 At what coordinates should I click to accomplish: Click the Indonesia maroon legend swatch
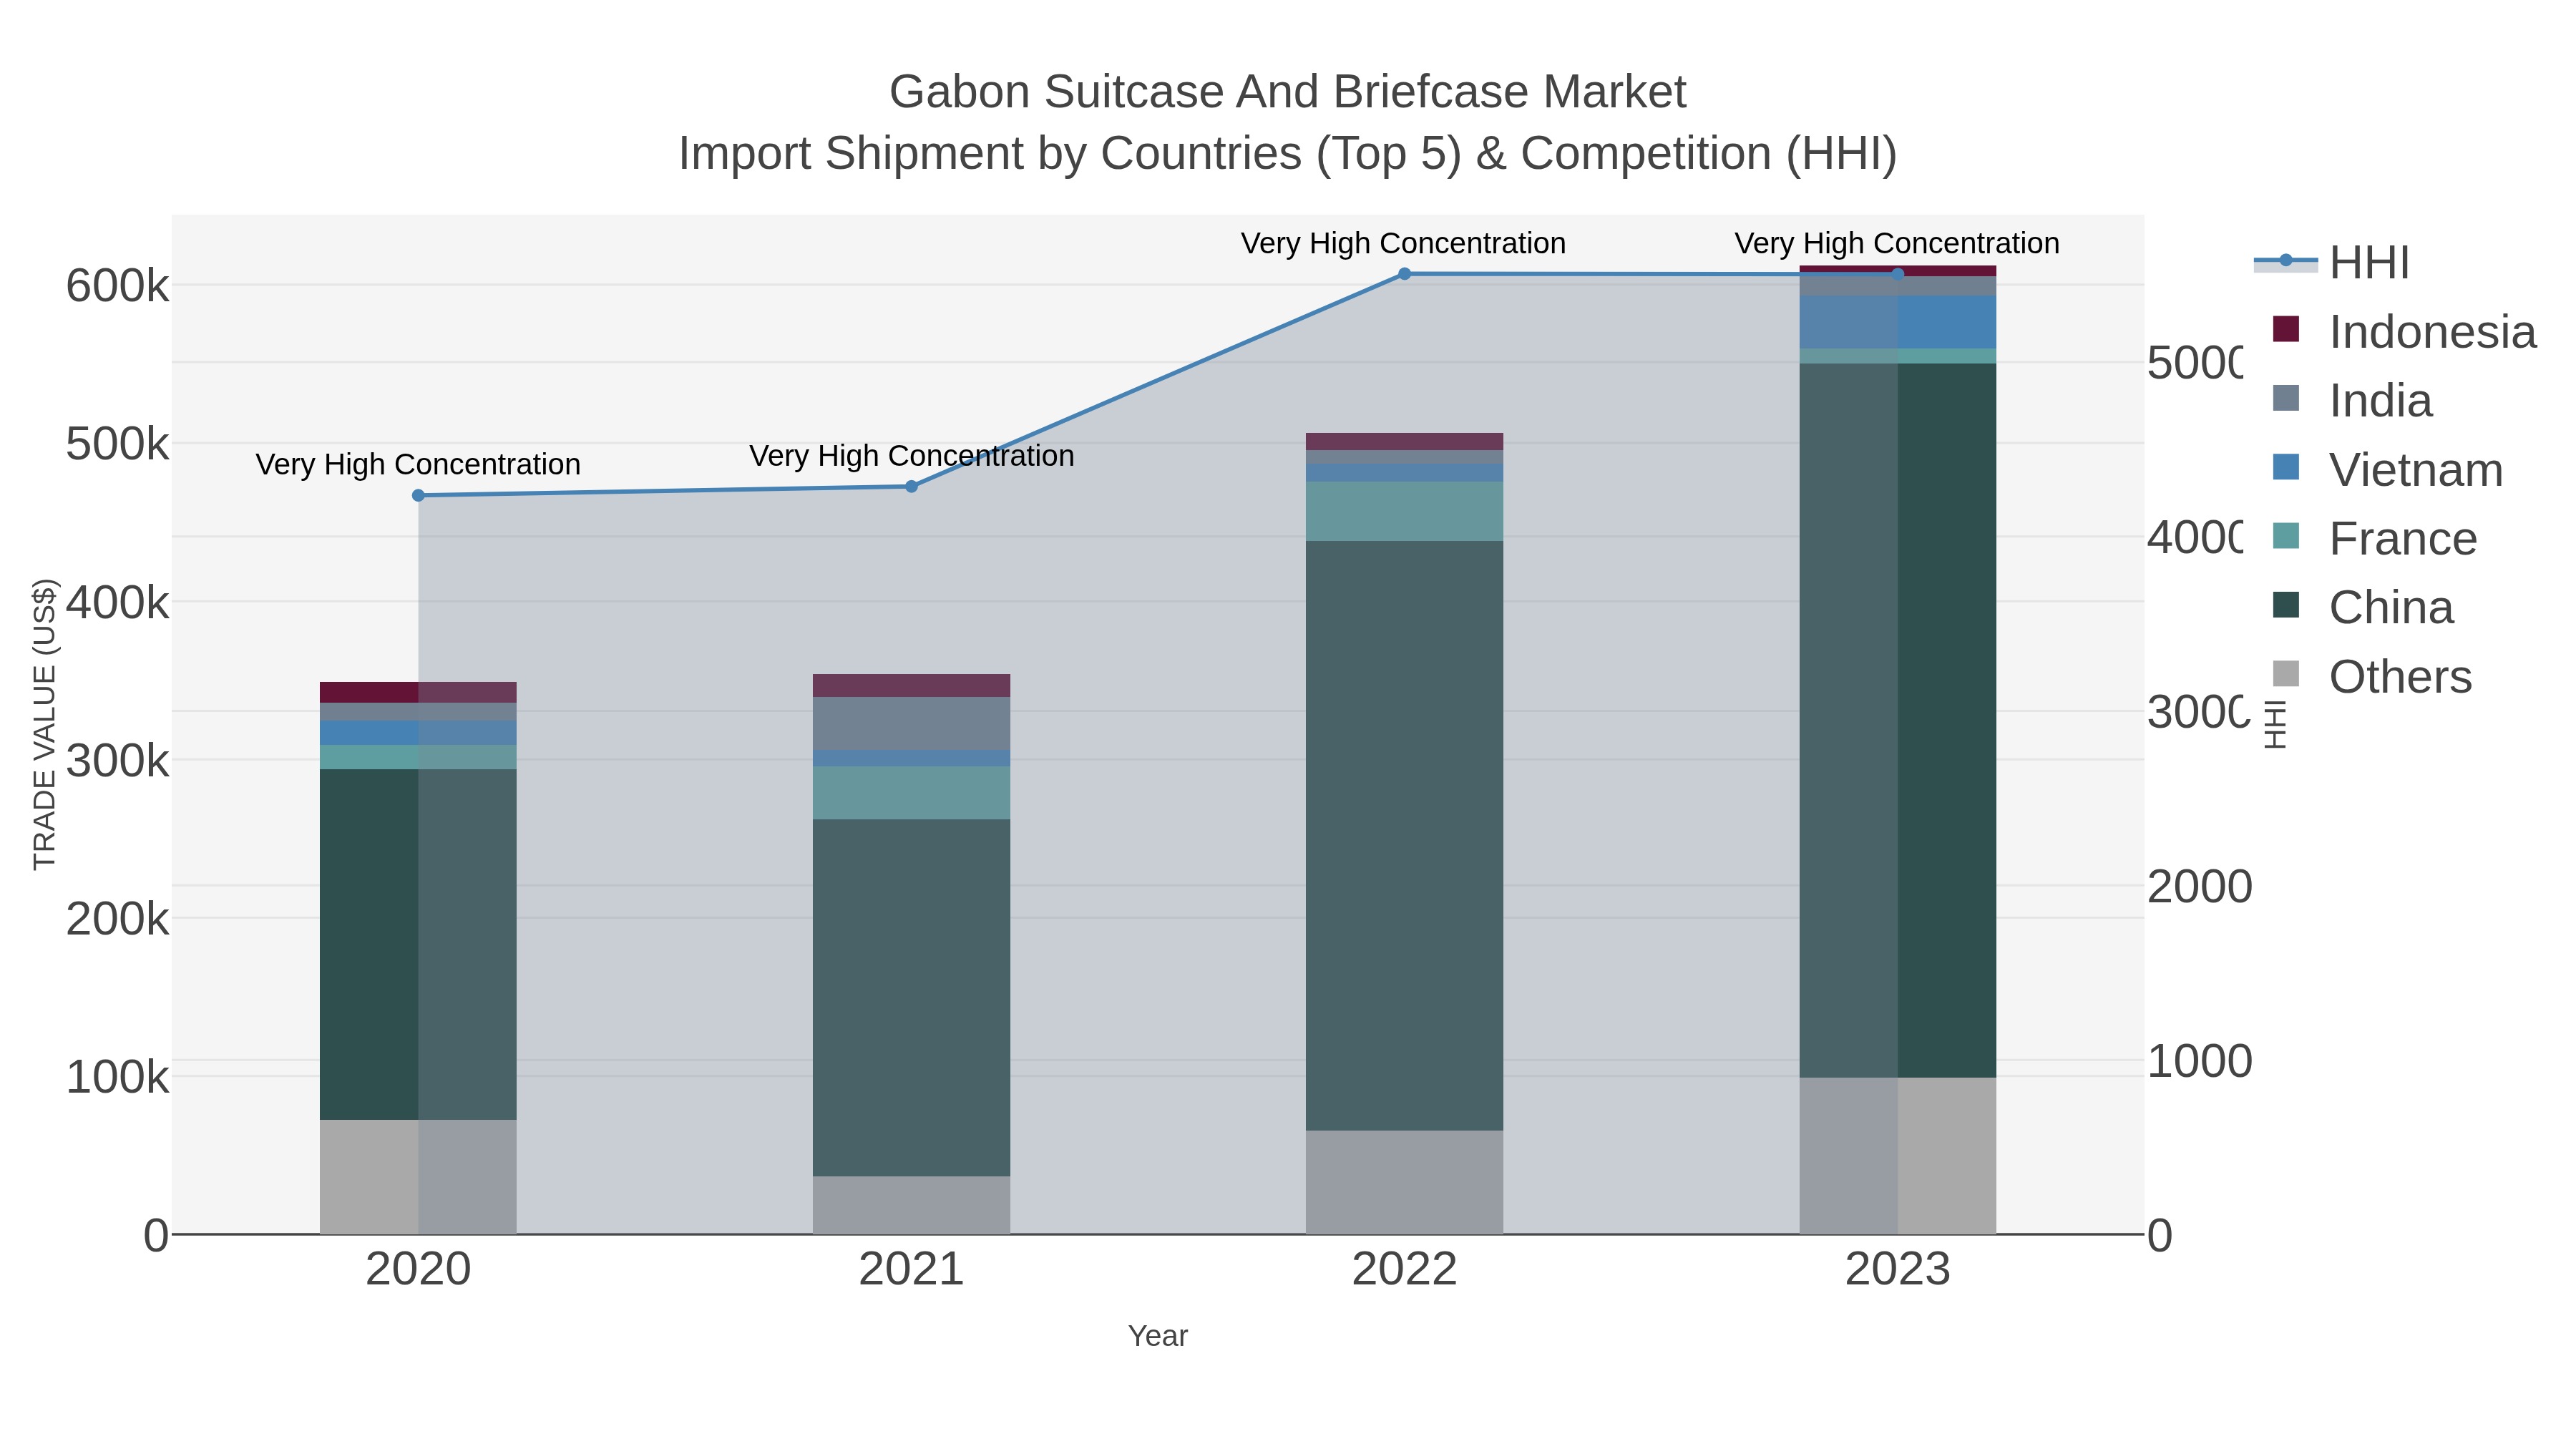[x=2286, y=329]
